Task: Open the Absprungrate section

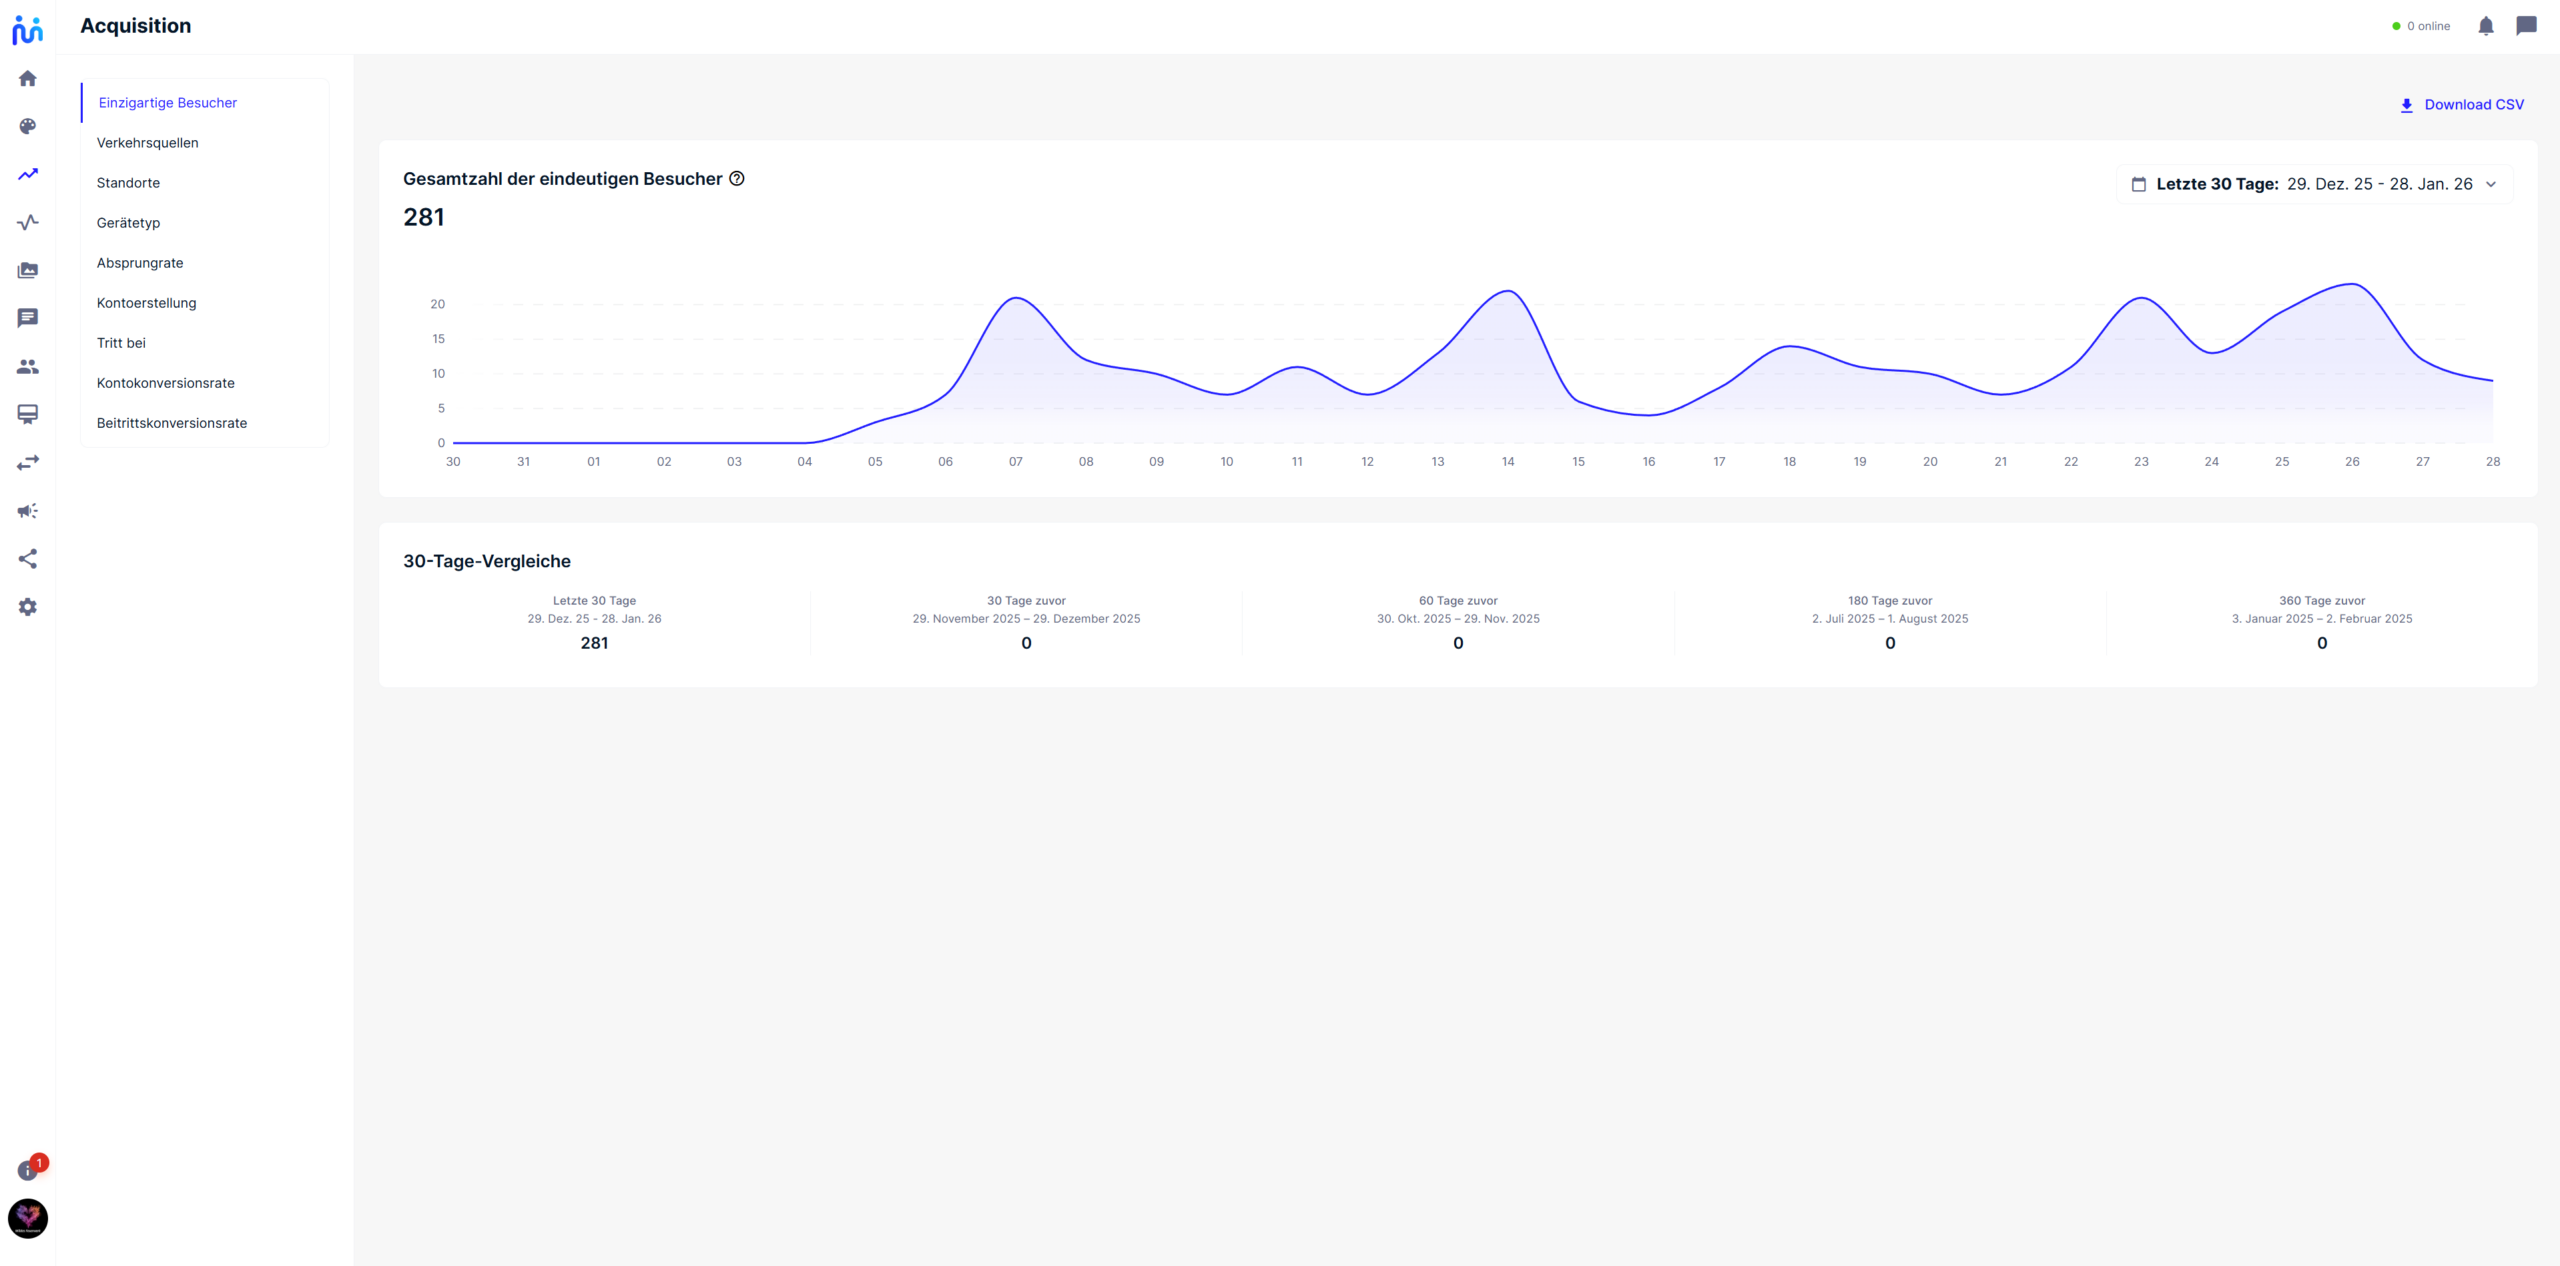Action: click(140, 262)
